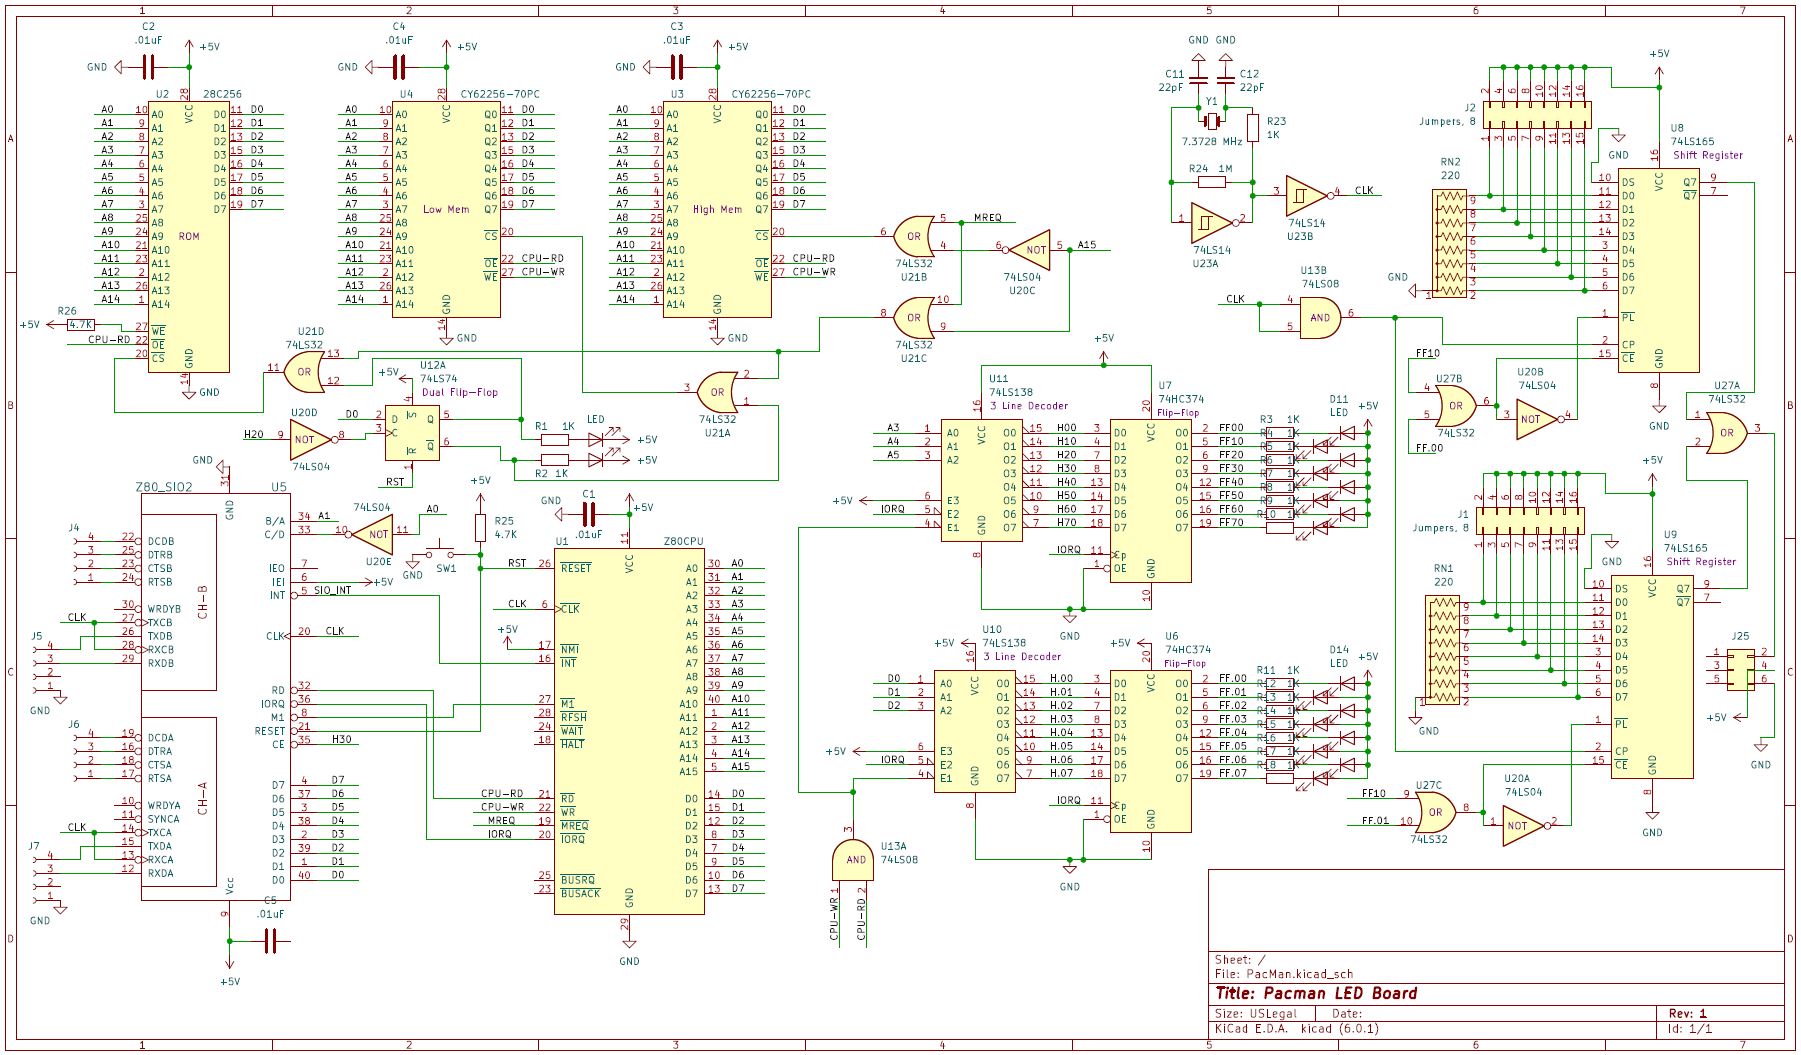Image resolution: width=1801 pixels, height=1055 pixels.
Task: Click the U20C NOT gate symbol
Action: [x=1033, y=250]
